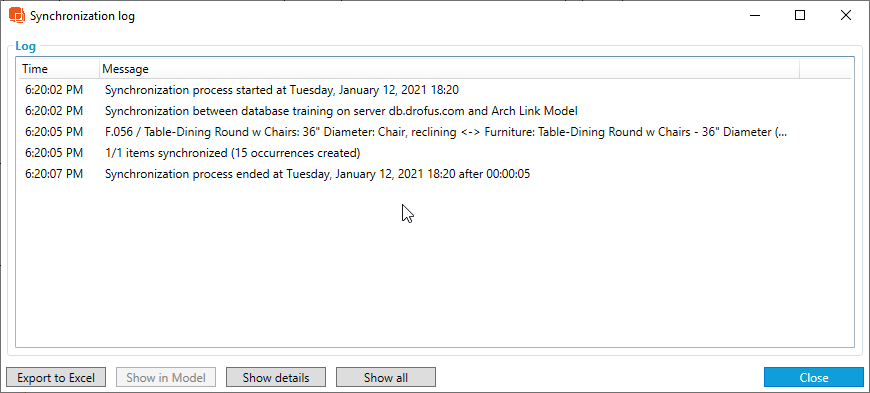Click the blank column header right of Message
Screen dimensions: 870x393
click(825, 69)
